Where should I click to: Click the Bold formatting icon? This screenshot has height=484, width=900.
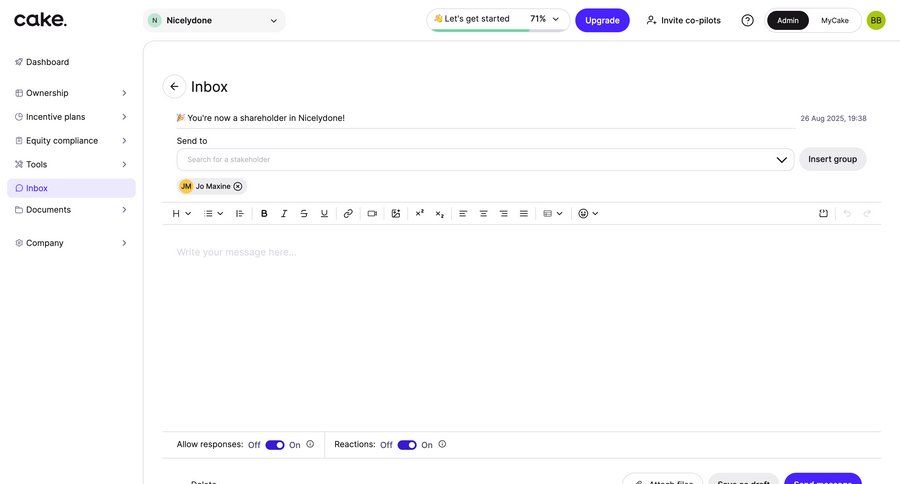click(264, 213)
